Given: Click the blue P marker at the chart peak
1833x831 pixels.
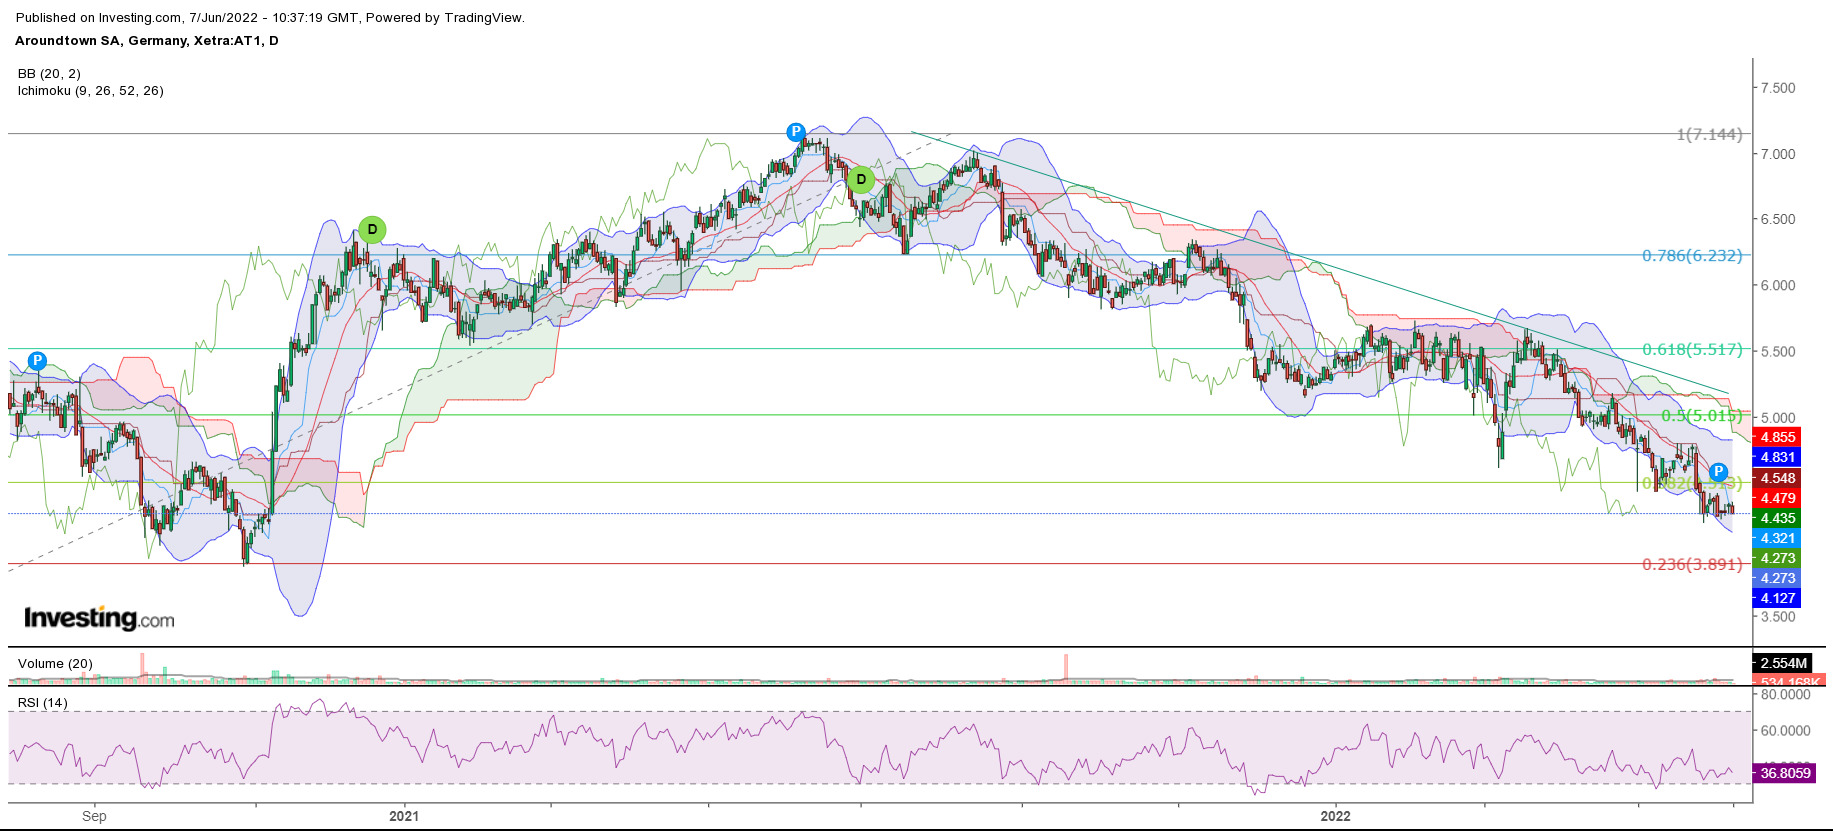Looking at the screenshot, I should point(795,132).
